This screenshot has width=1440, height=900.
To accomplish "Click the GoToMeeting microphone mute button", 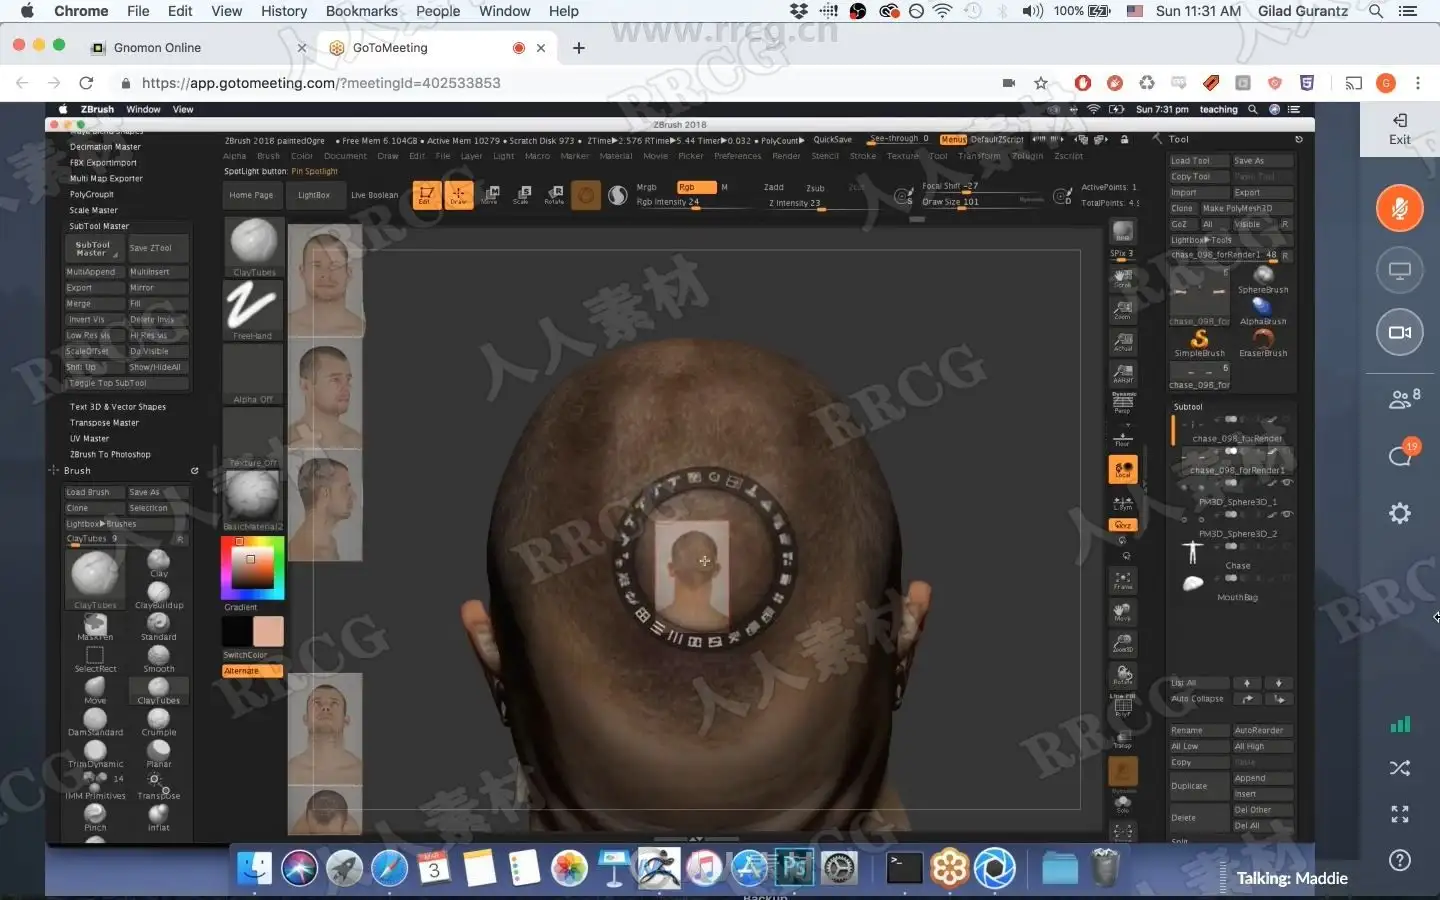I will tap(1399, 208).
